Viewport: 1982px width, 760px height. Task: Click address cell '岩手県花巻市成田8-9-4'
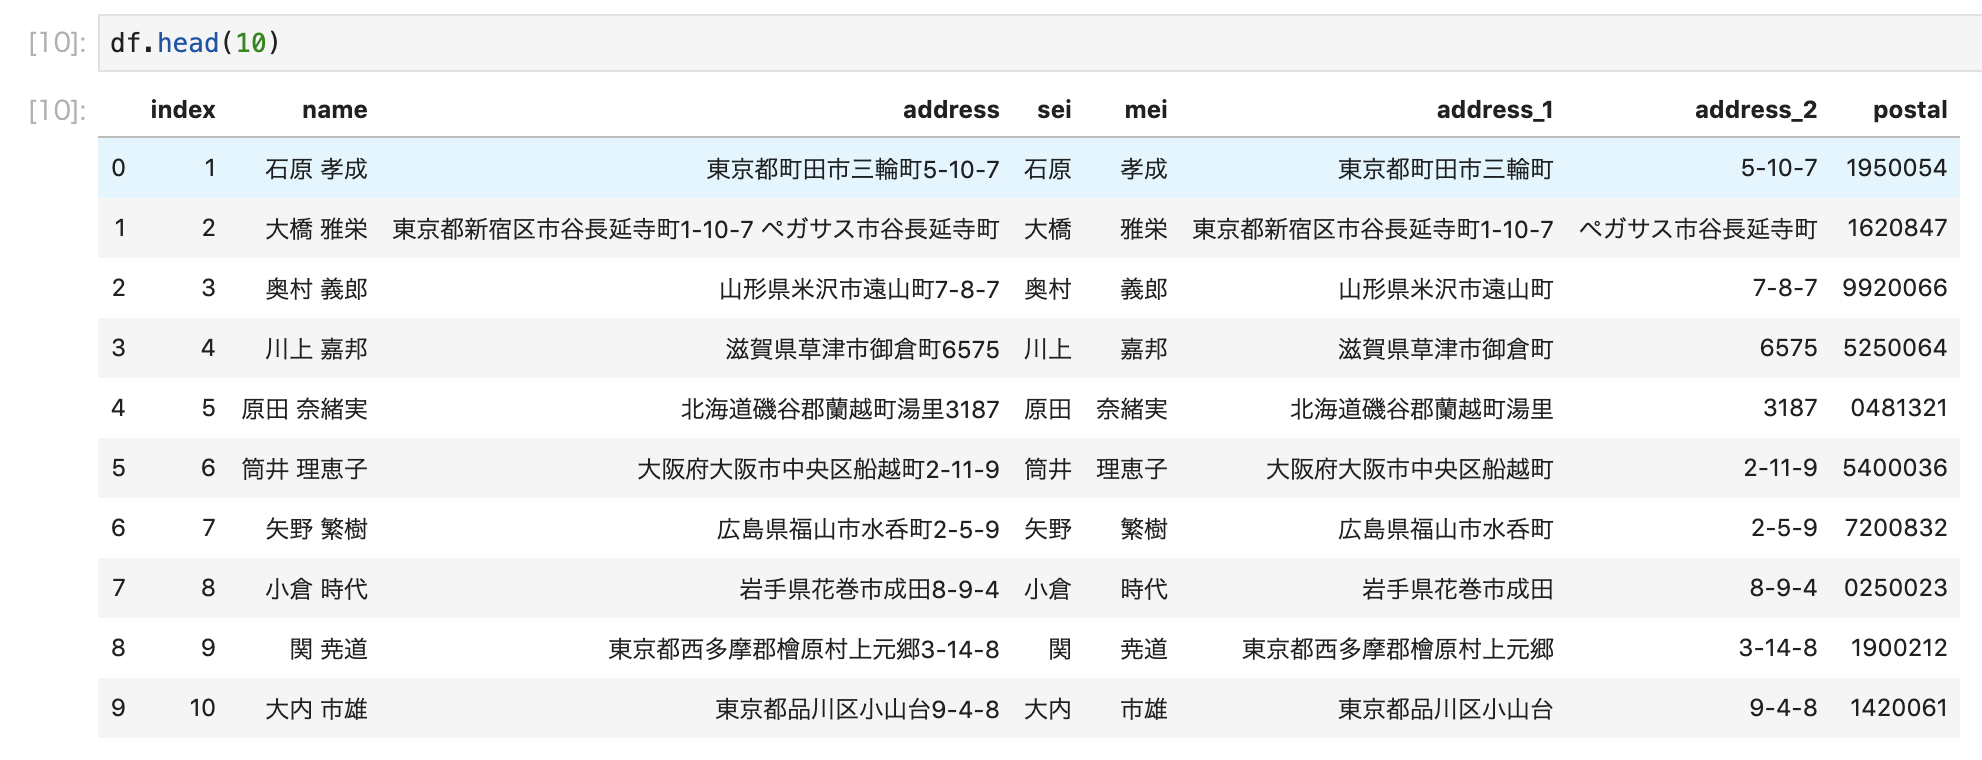pyautogui.click(x=869, y=589)
